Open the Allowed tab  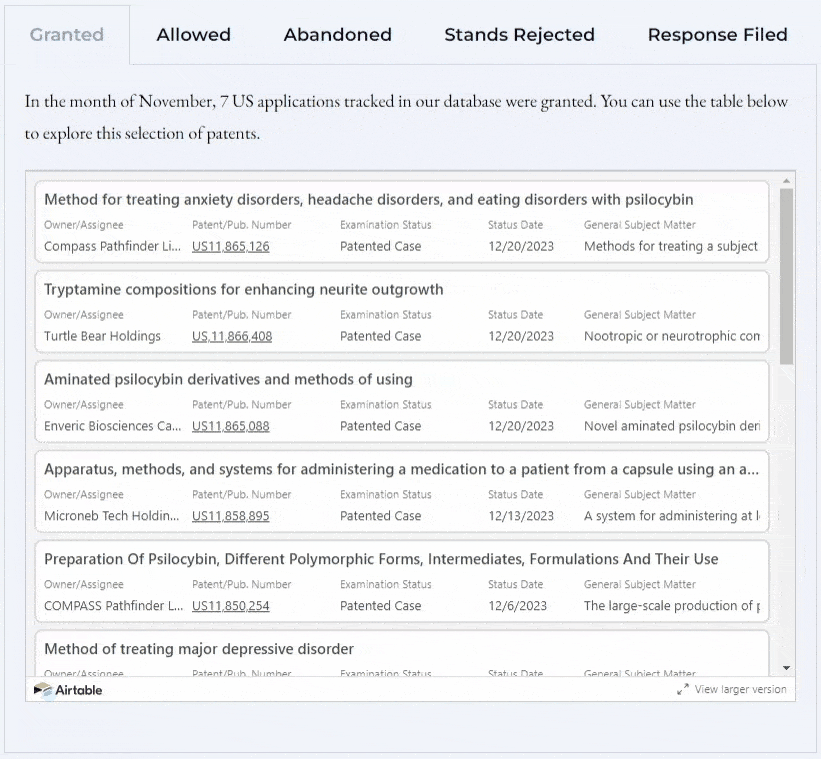pyautogui.click(x=193, y=35)
